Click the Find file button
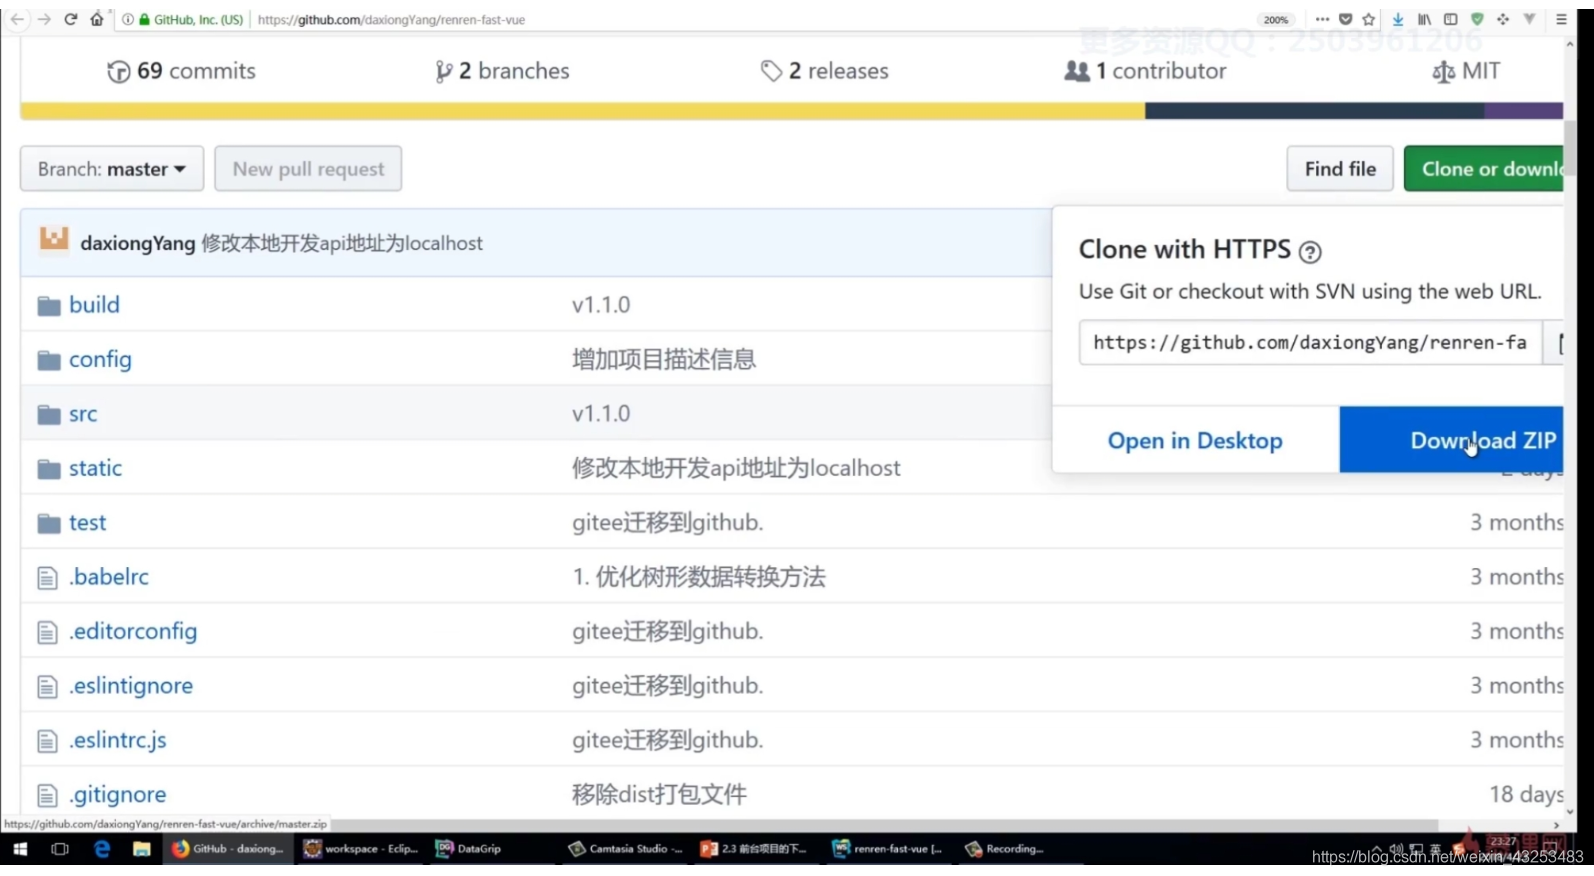This screenshot has height=876, width=1594. pyautogui.click(x=1340, y=169)
